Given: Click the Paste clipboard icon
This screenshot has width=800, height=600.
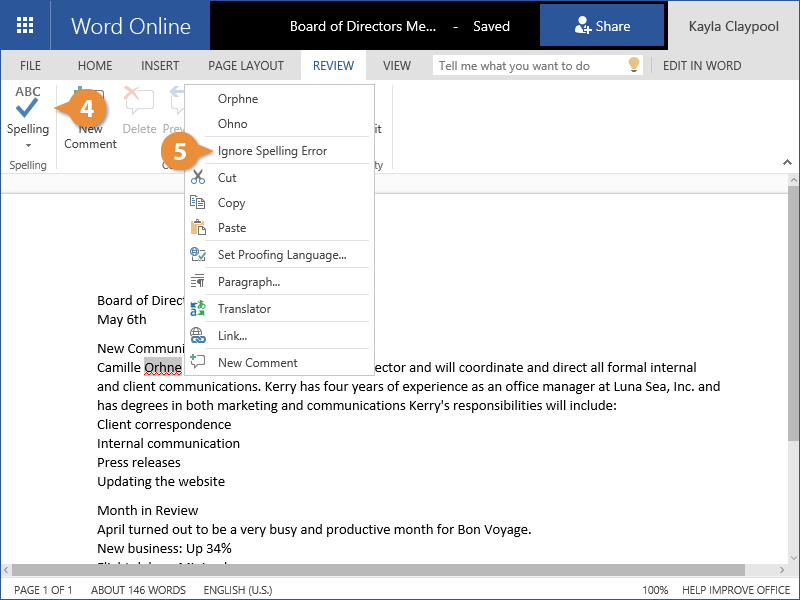Looking at the screenshot, I should pos(198,227).
